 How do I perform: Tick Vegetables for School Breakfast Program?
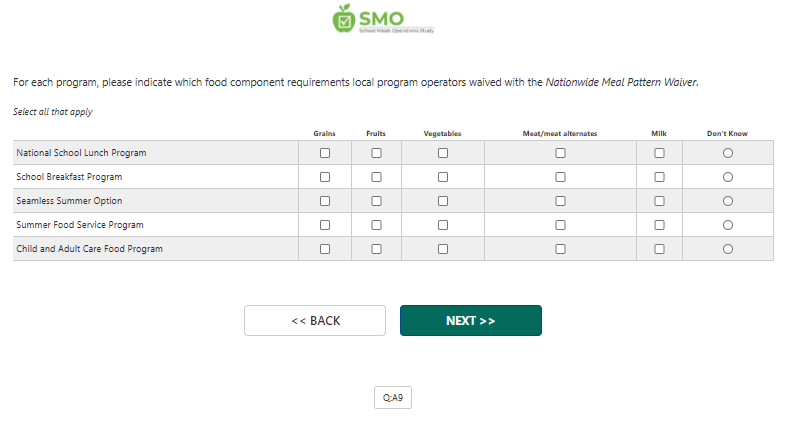click(443, 177)
